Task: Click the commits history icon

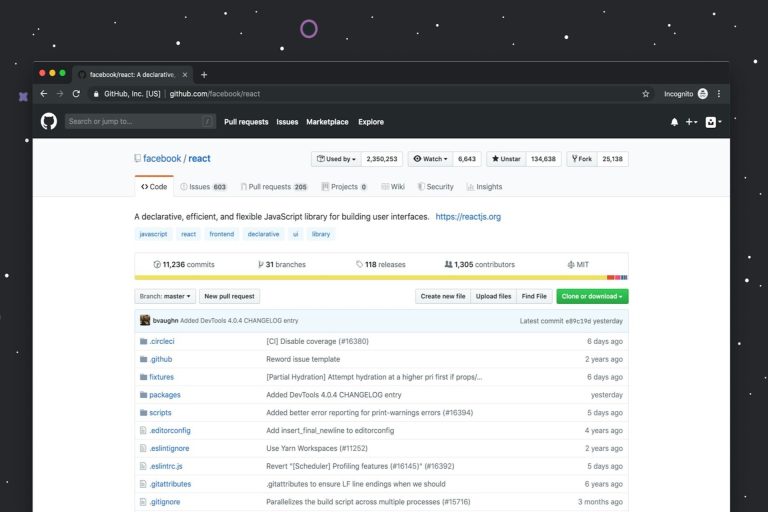Action: [157, 265]
